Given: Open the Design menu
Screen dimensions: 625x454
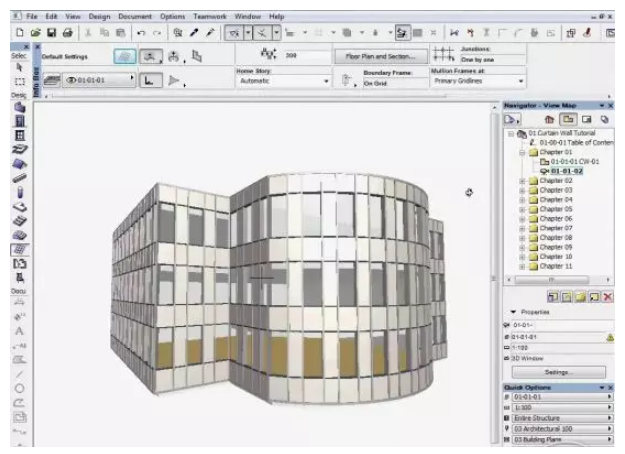Looking at the screenshot, I should coord(99,16).
